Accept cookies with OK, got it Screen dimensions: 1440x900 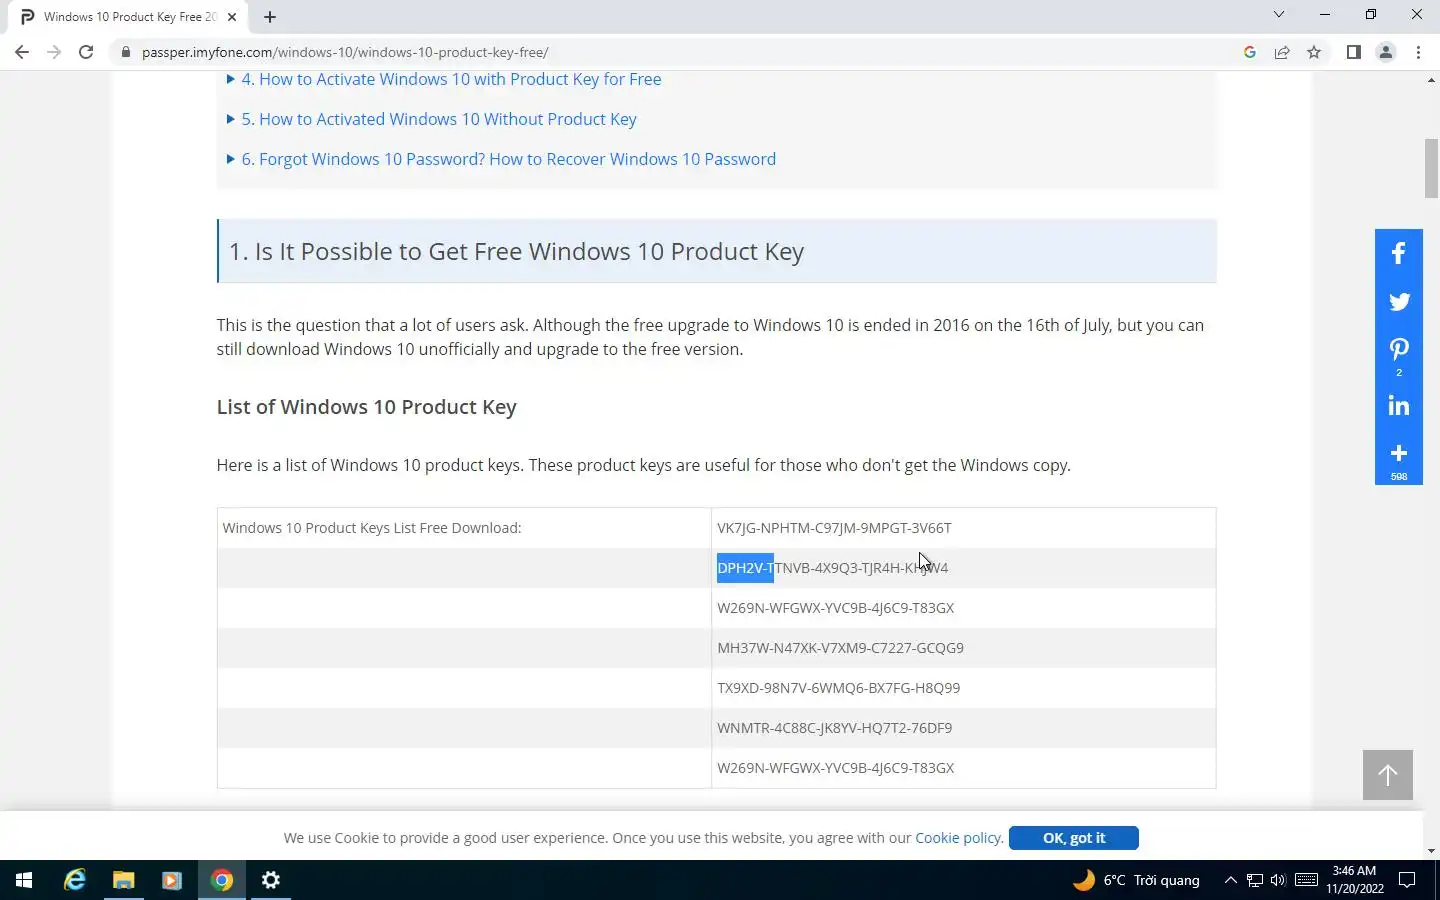tap(1073, 838)
